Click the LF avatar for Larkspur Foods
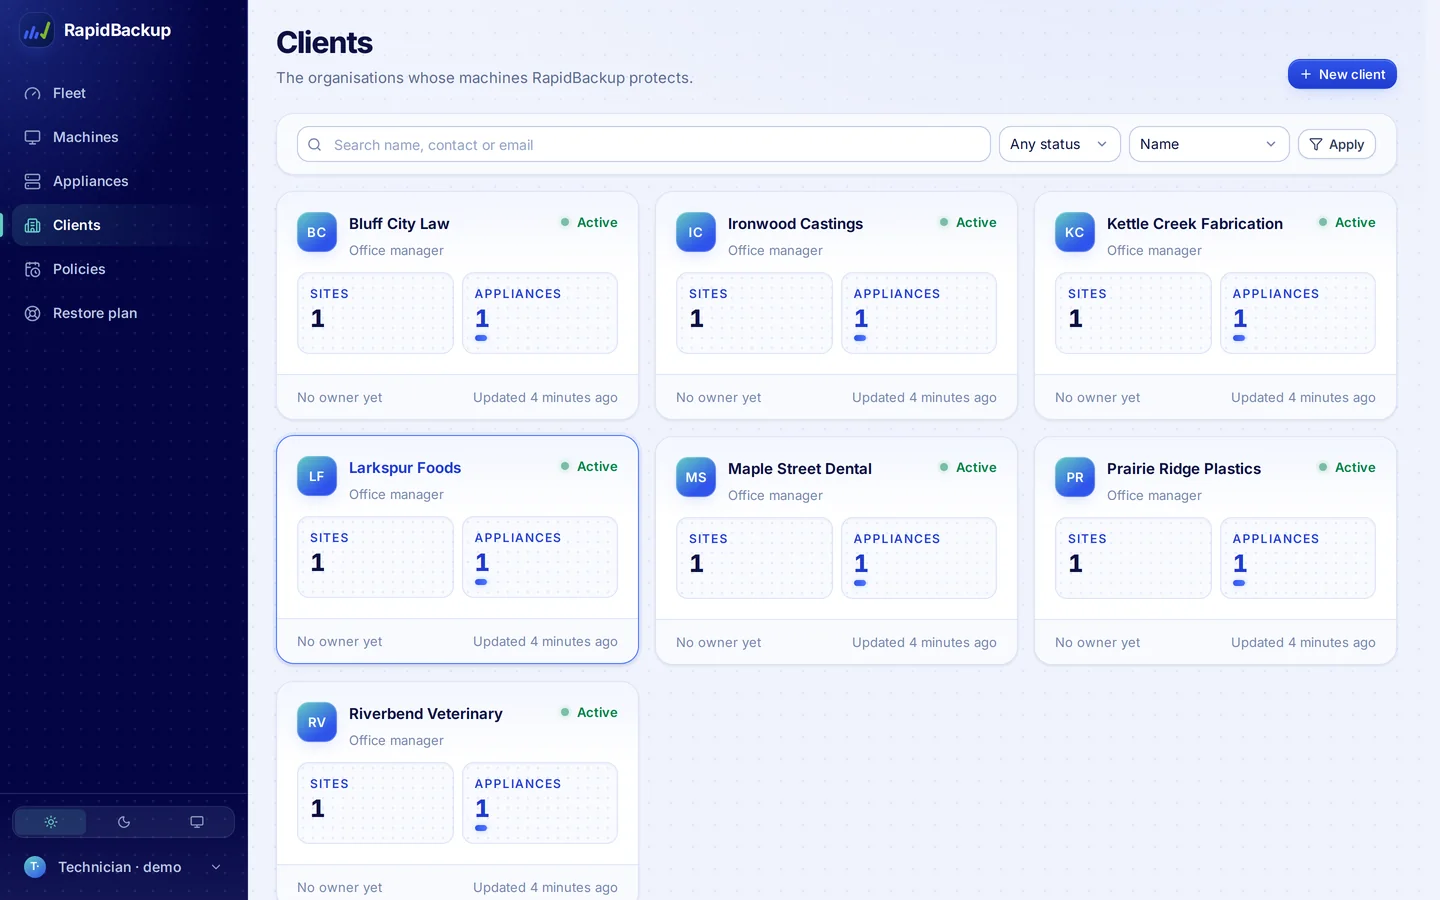The height and width of the screenshot is (900, 1440). (317, 476)
